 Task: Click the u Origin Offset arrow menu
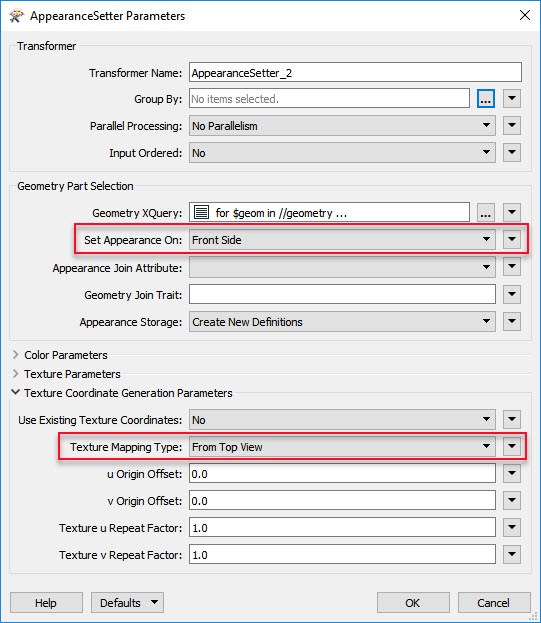point(512,474)
